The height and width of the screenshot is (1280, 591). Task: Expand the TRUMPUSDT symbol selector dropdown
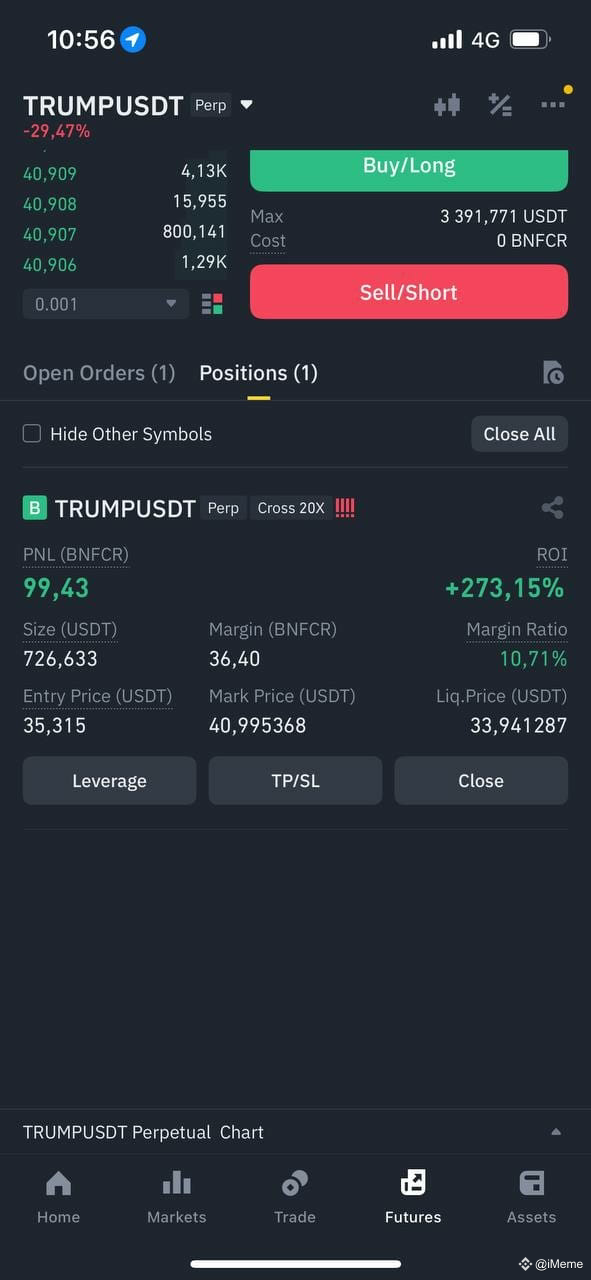246,104
